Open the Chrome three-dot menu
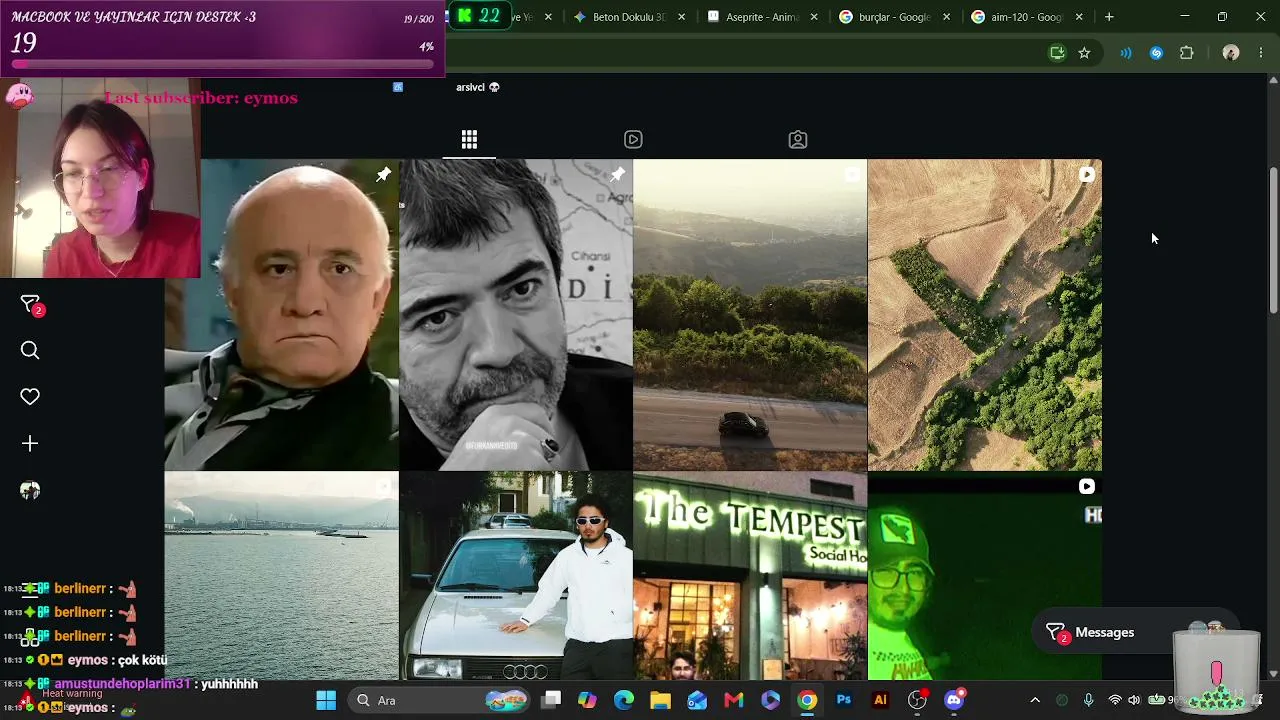1280x720 pixels. pos(1260,53)
